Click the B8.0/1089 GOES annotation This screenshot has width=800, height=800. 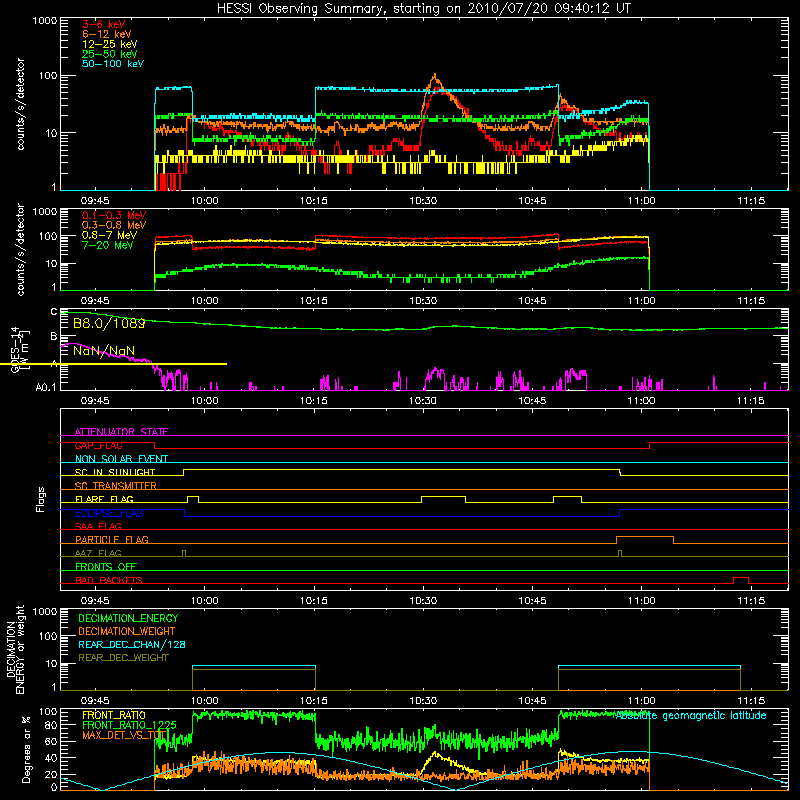tap(109, 323)
